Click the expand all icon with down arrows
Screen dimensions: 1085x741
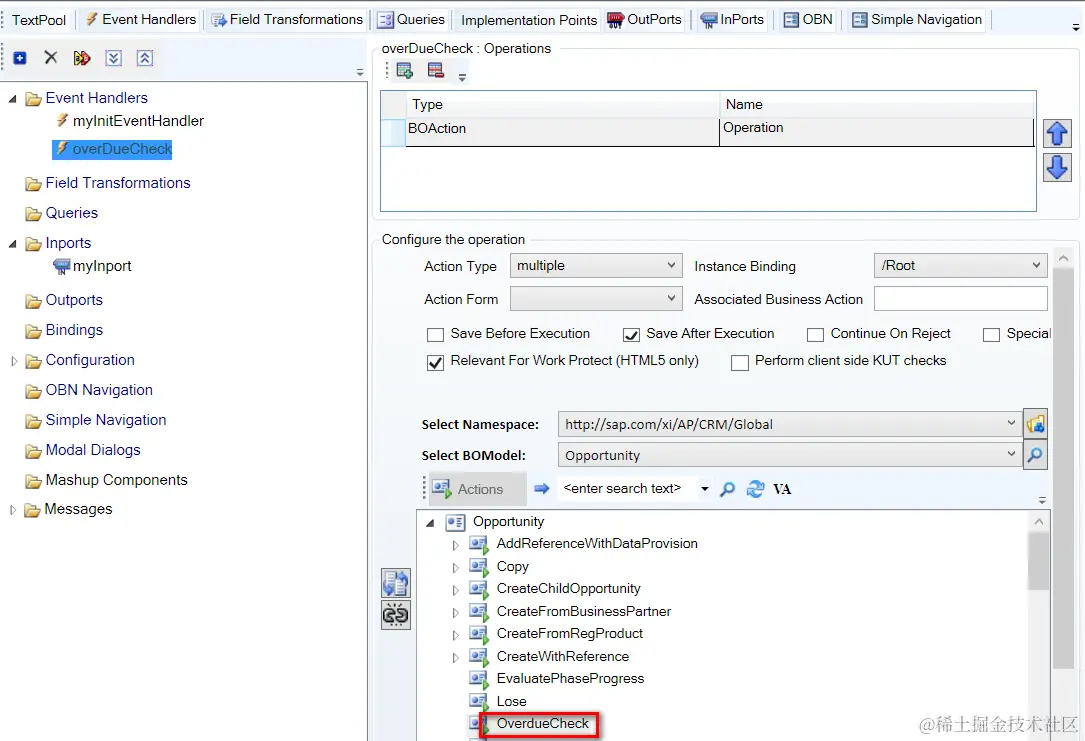pyautogui.click(x=113, y=58)
